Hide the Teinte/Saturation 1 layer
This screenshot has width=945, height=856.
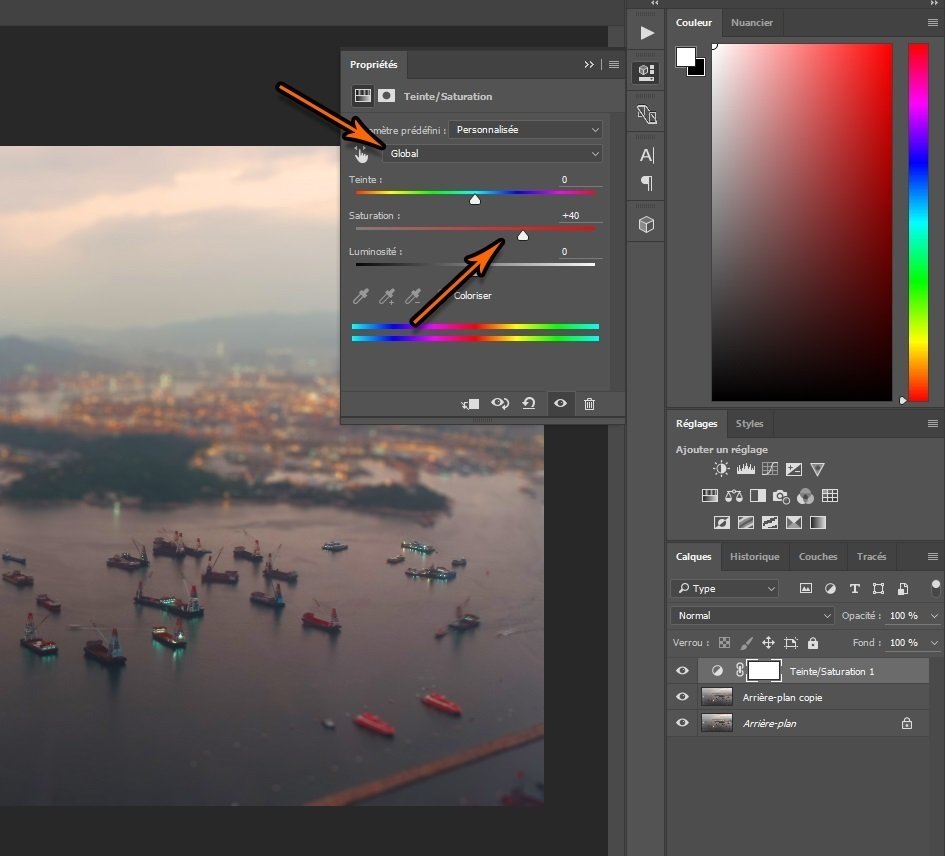pyautogui.click(x=682, y=671)
